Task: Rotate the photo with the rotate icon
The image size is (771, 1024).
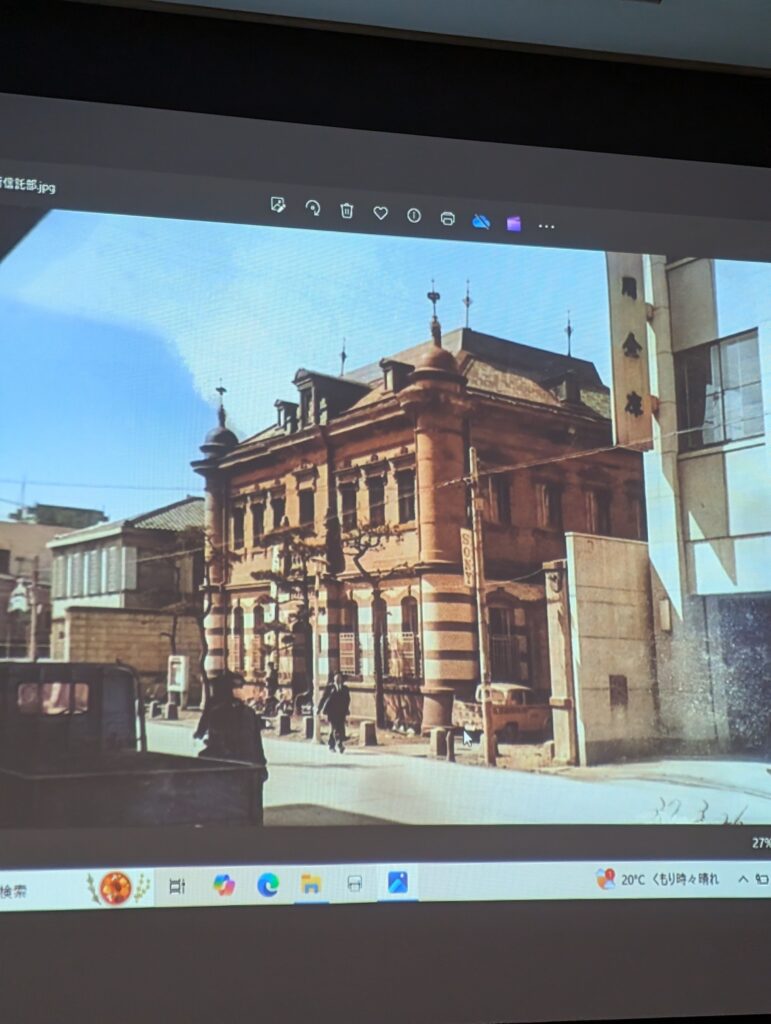Action: [x=313, y=208]
